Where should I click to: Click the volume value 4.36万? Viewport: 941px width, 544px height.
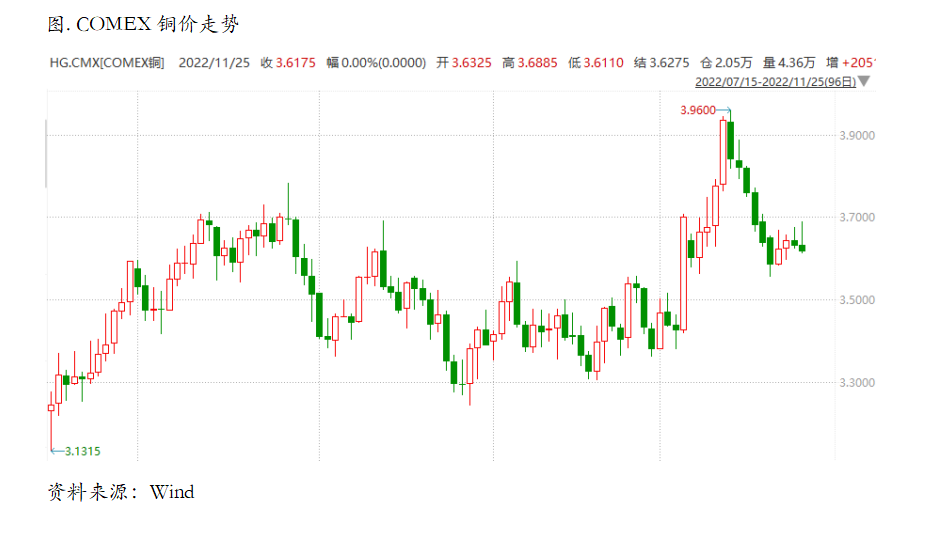click(797, 62)
